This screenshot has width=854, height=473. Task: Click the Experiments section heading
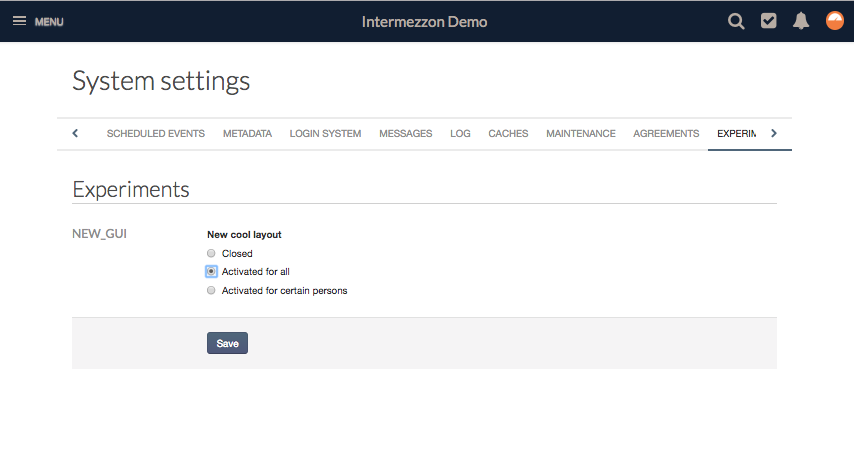click(131, 190)
